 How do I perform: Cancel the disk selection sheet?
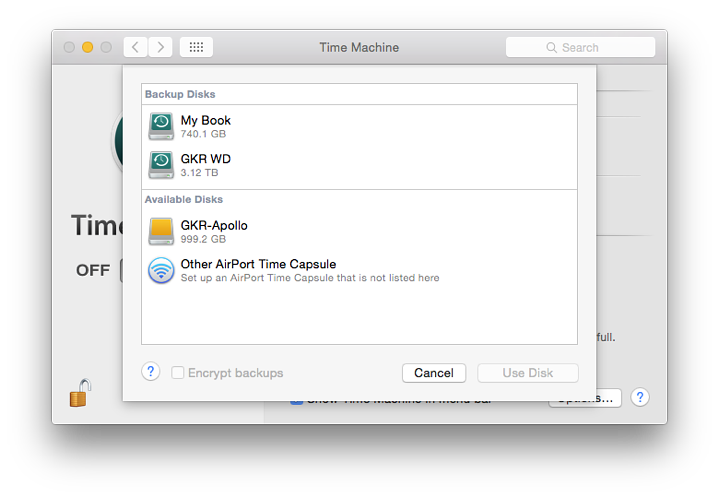434,373
